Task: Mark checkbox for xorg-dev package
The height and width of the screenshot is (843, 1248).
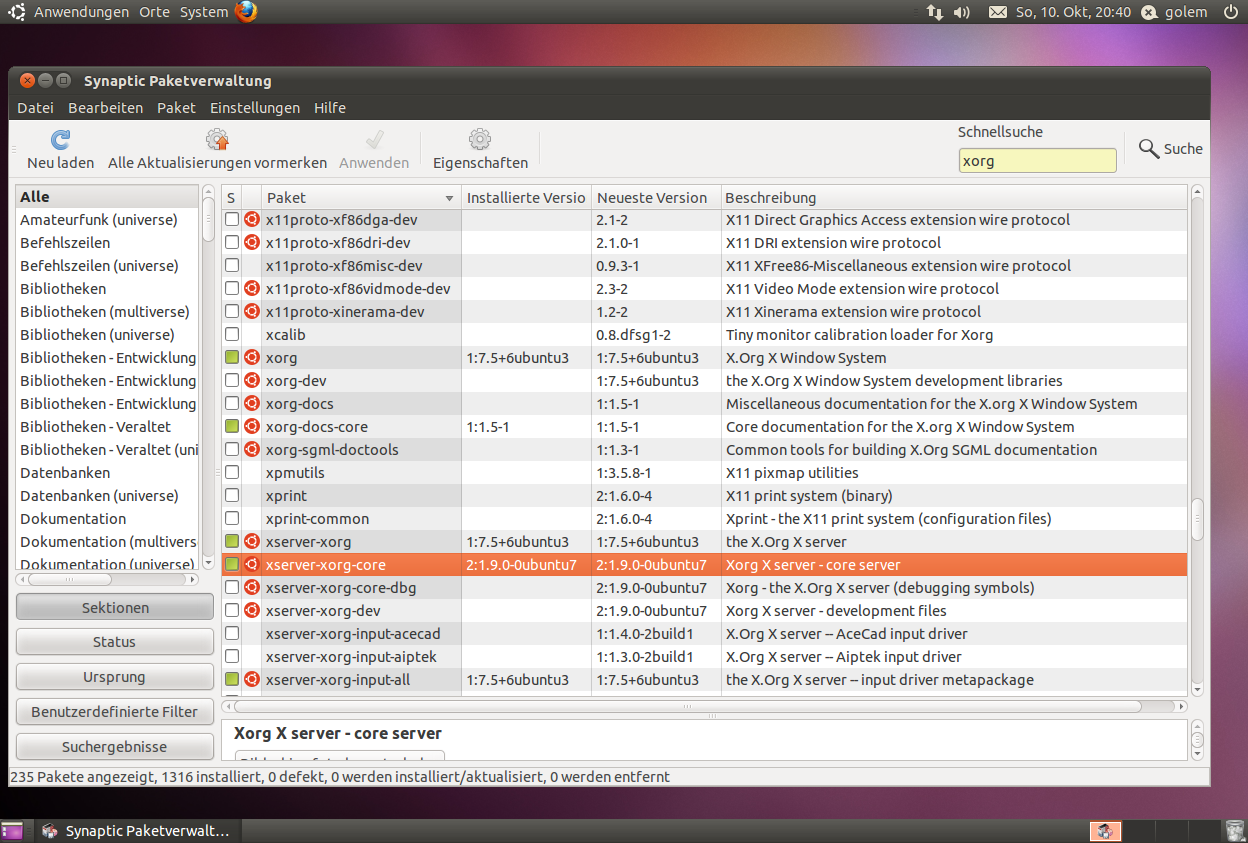Action: point(232,381)
